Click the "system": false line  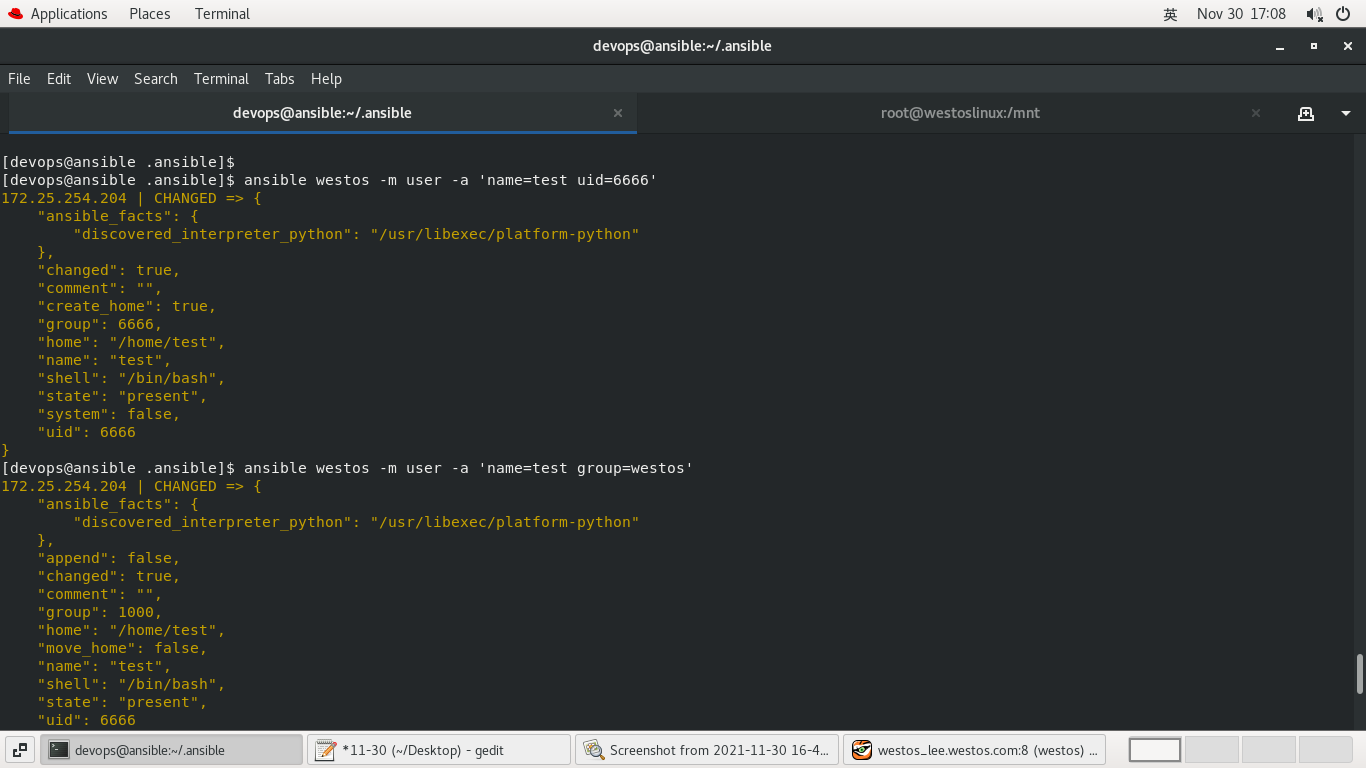pos(109,414)
